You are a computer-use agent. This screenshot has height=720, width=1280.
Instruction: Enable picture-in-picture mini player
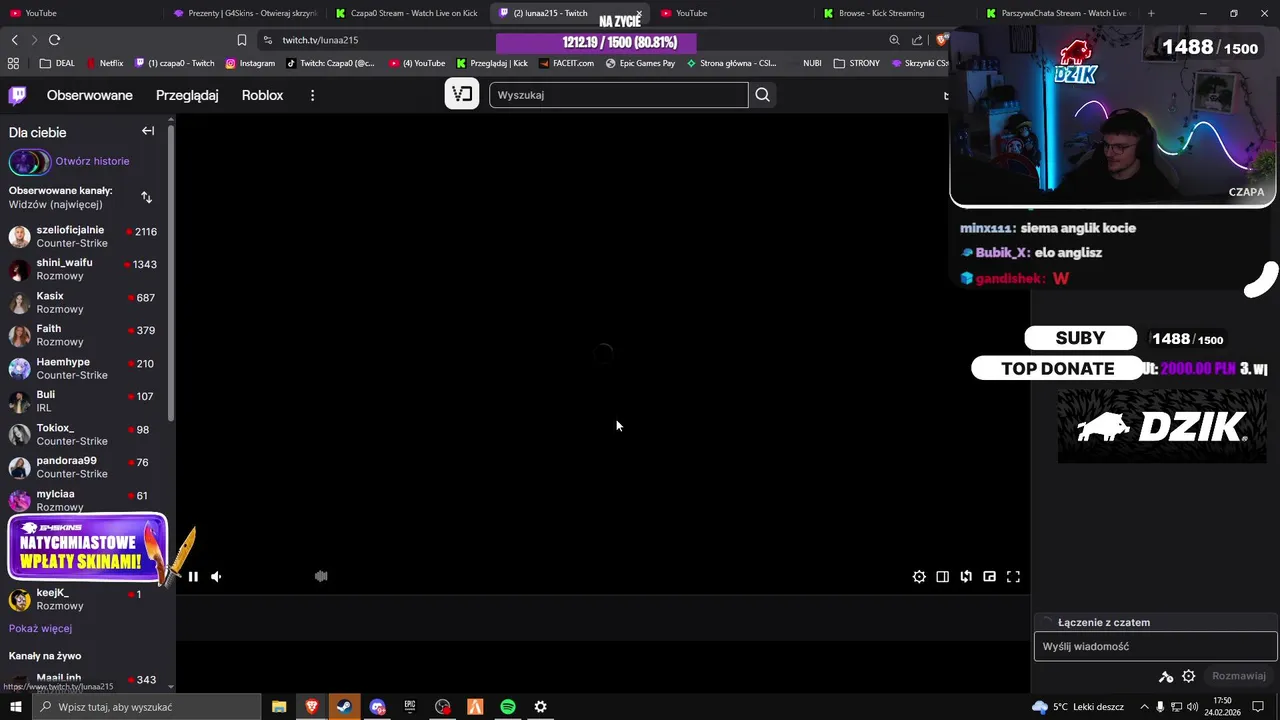989,576
